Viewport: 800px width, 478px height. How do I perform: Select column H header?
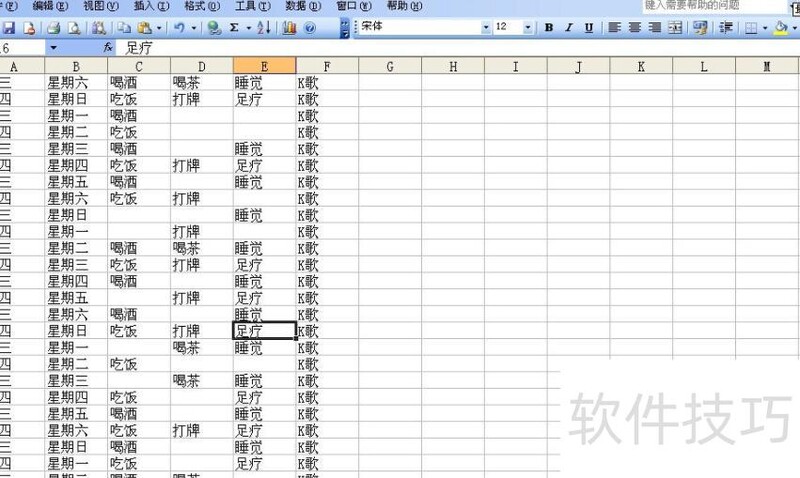(453, 66)
